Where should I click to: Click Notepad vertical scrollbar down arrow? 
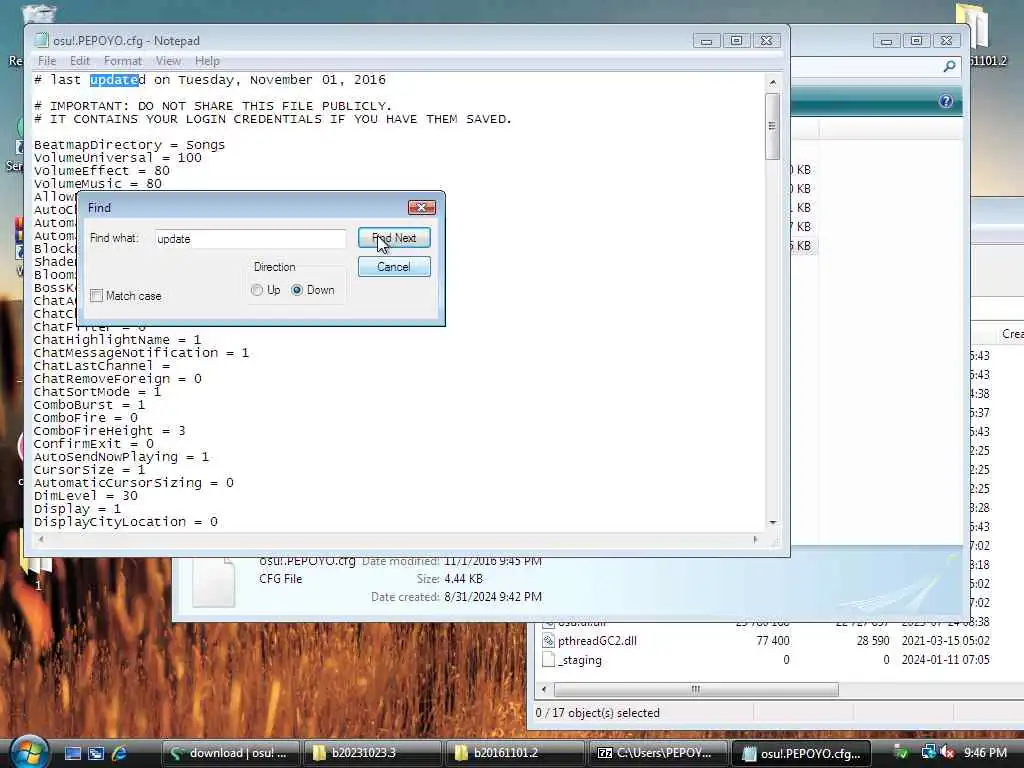click(x=773, y=522)
